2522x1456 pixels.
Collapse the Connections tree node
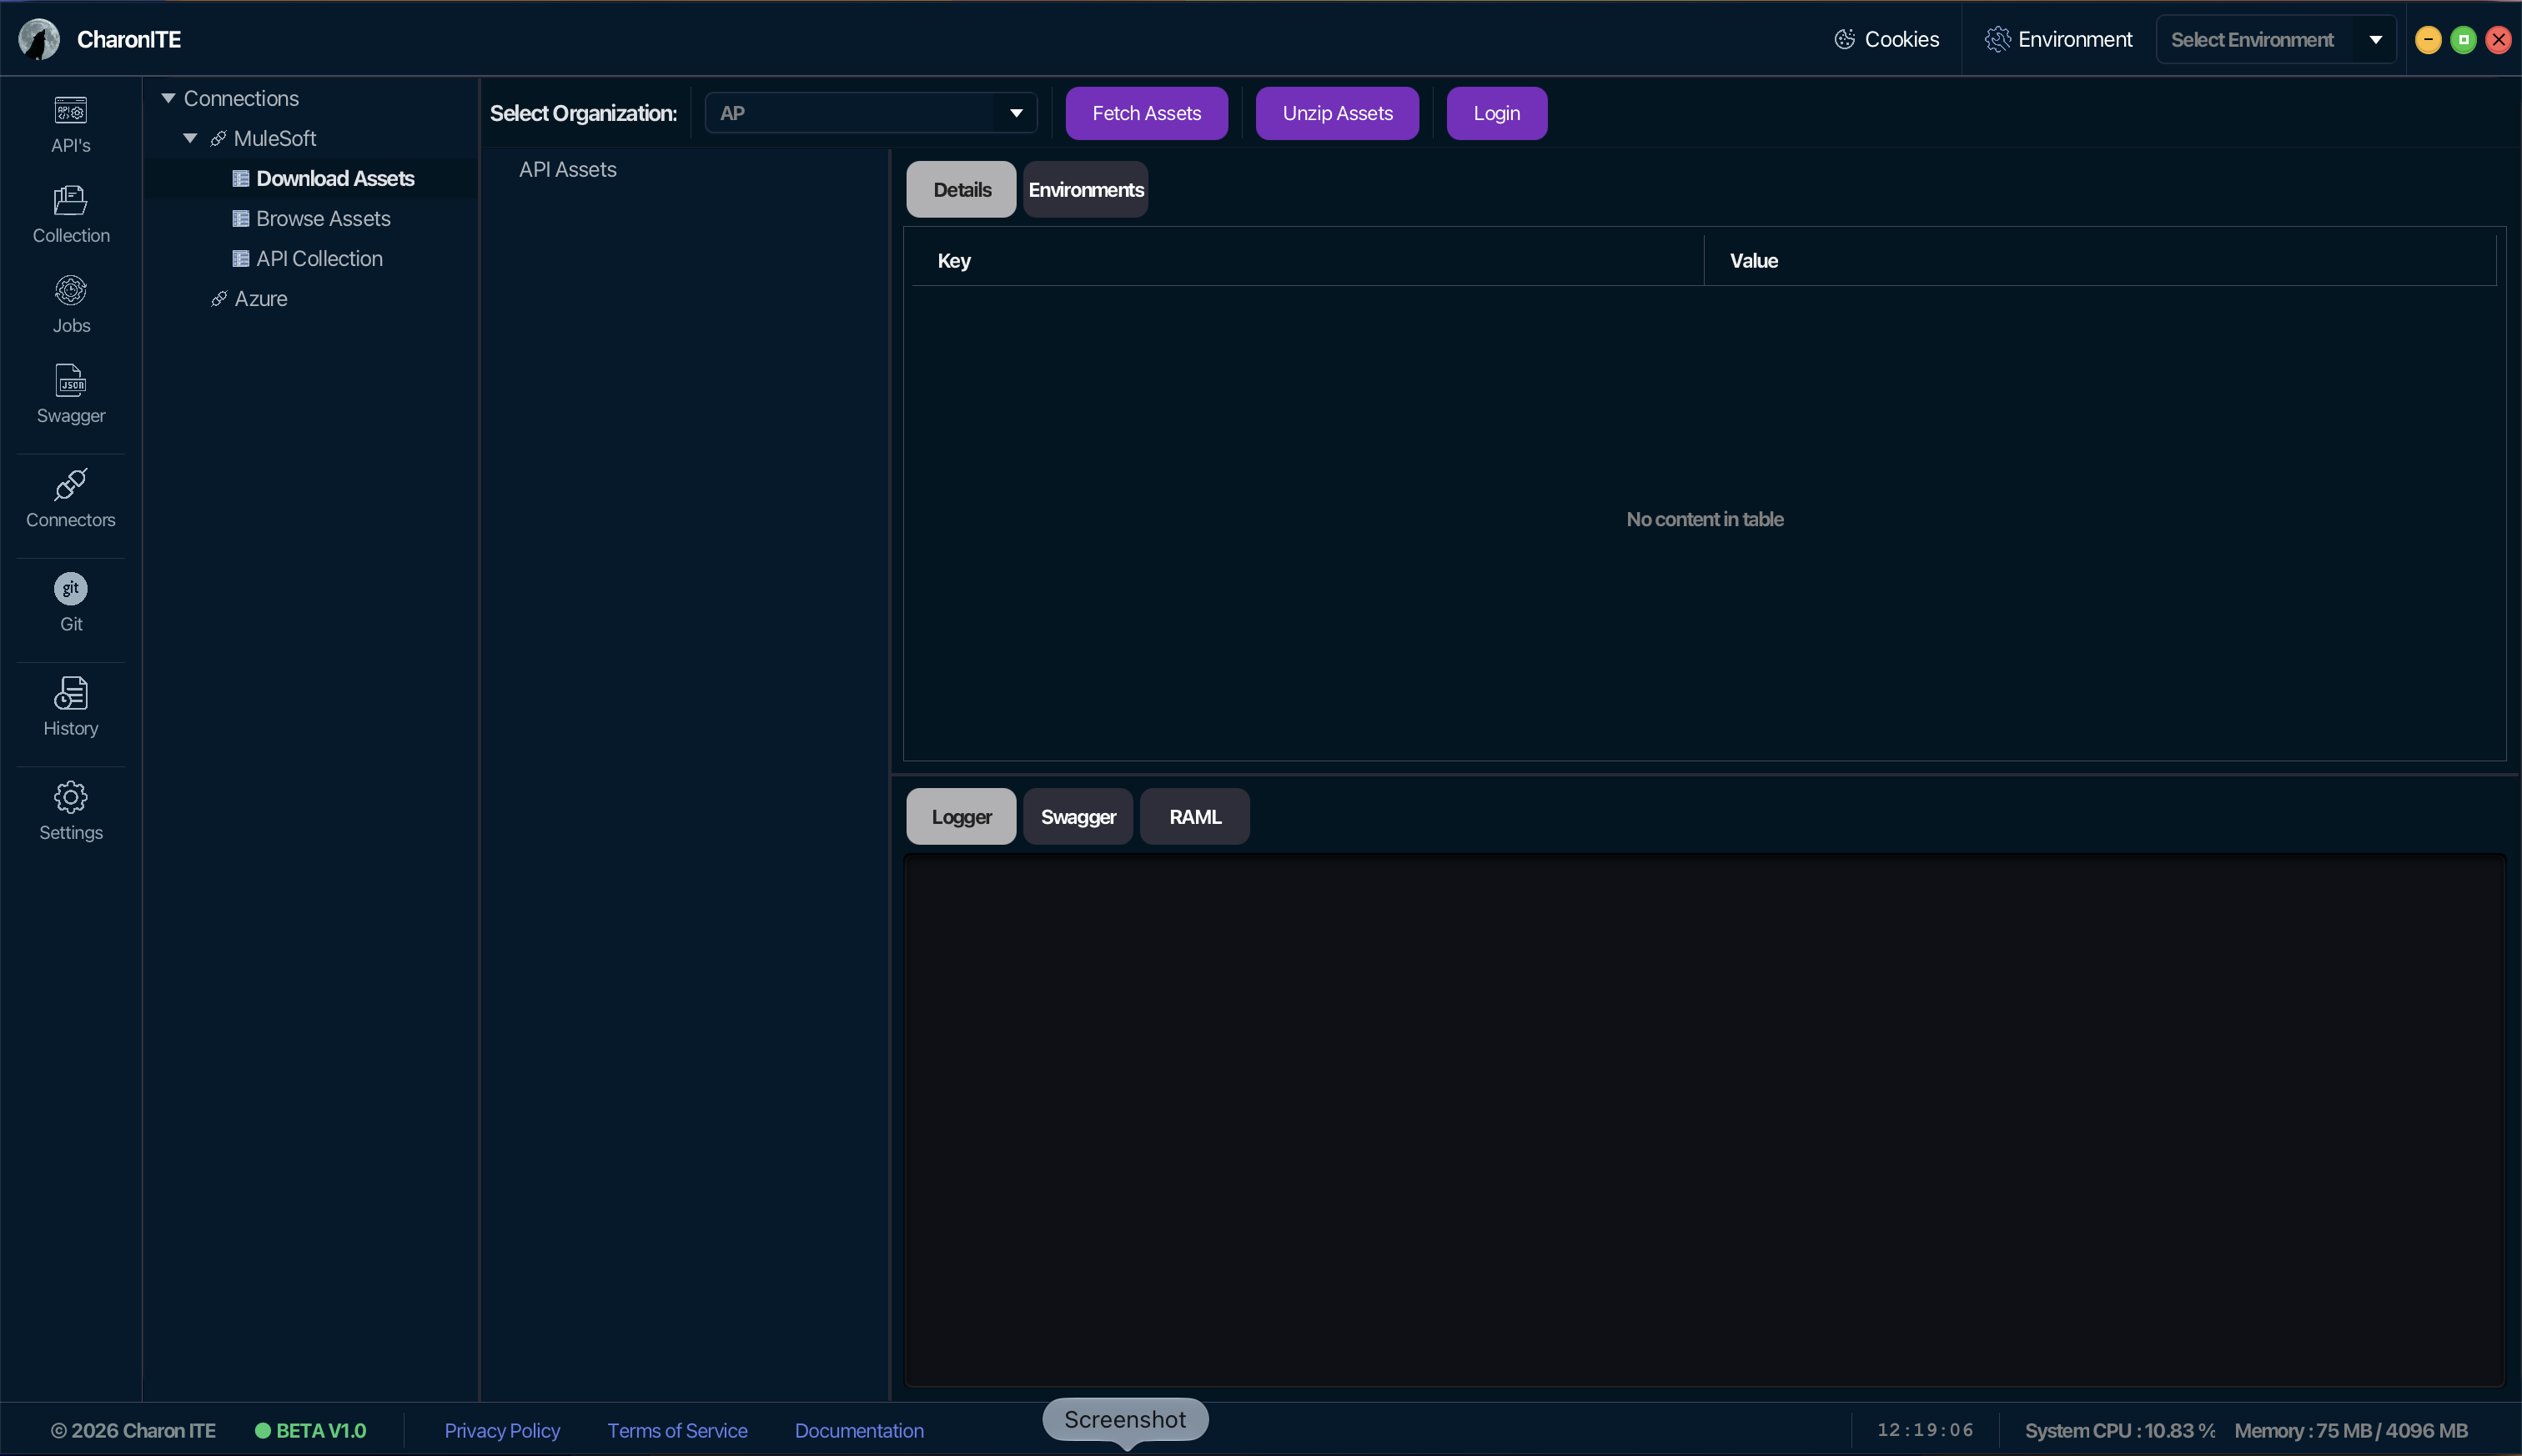point(168,98)
